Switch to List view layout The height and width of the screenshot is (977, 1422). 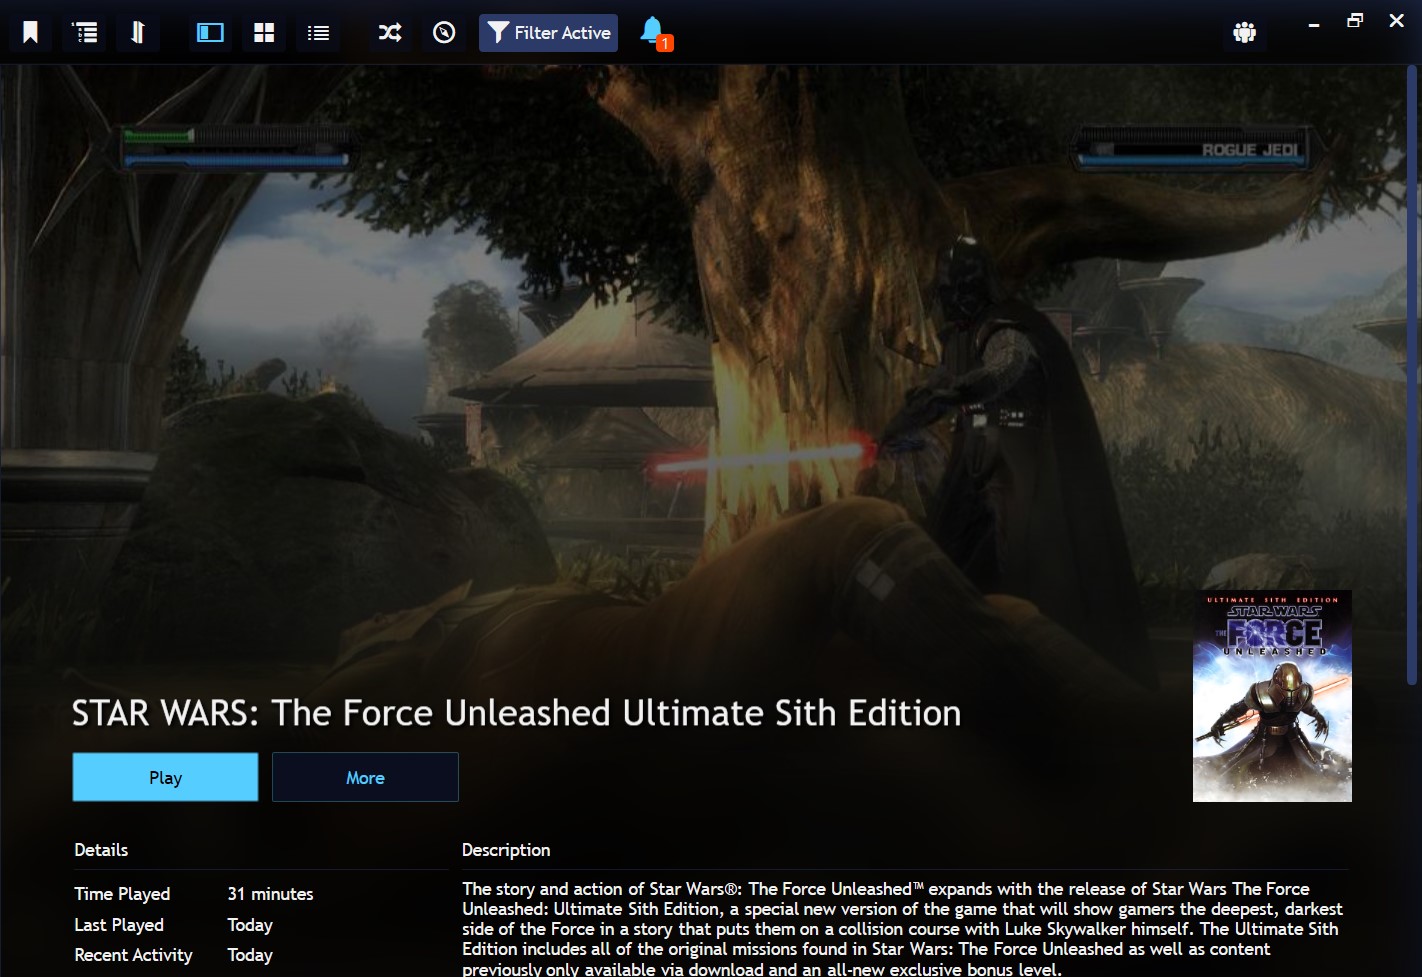click(318, 33)
